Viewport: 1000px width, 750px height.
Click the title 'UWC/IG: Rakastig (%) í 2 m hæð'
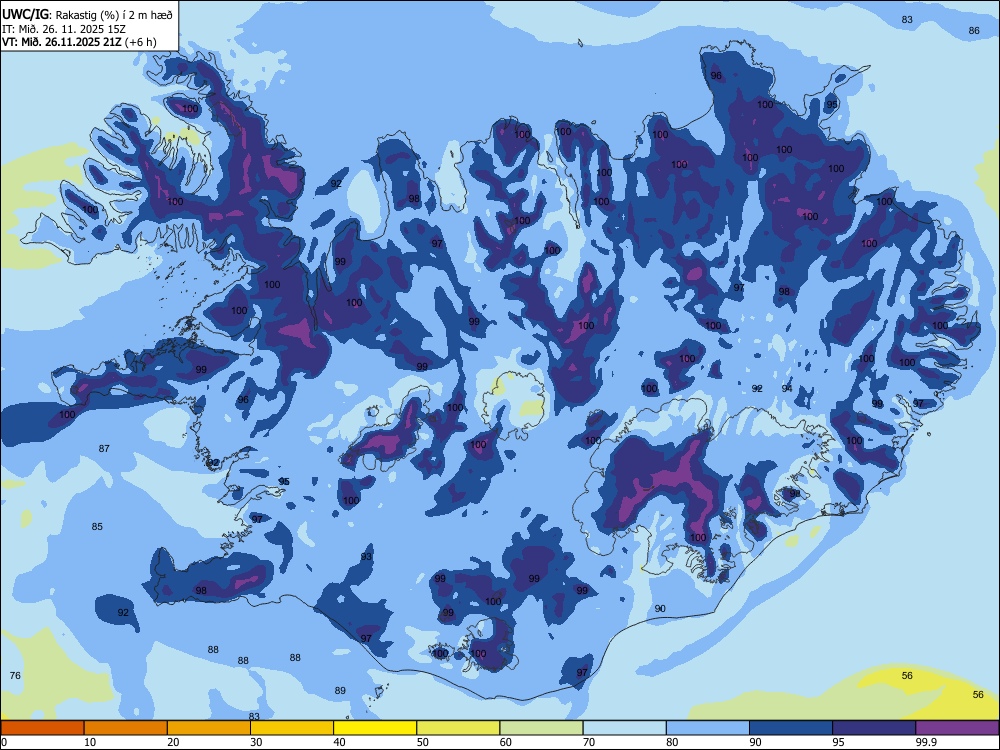click(87, 15)
